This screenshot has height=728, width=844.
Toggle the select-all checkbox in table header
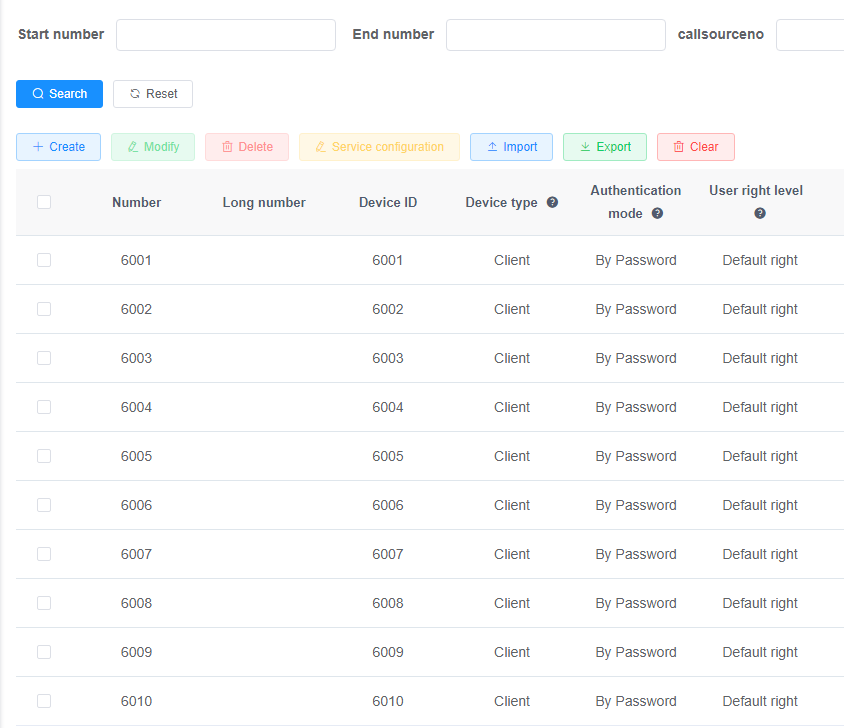44,202
